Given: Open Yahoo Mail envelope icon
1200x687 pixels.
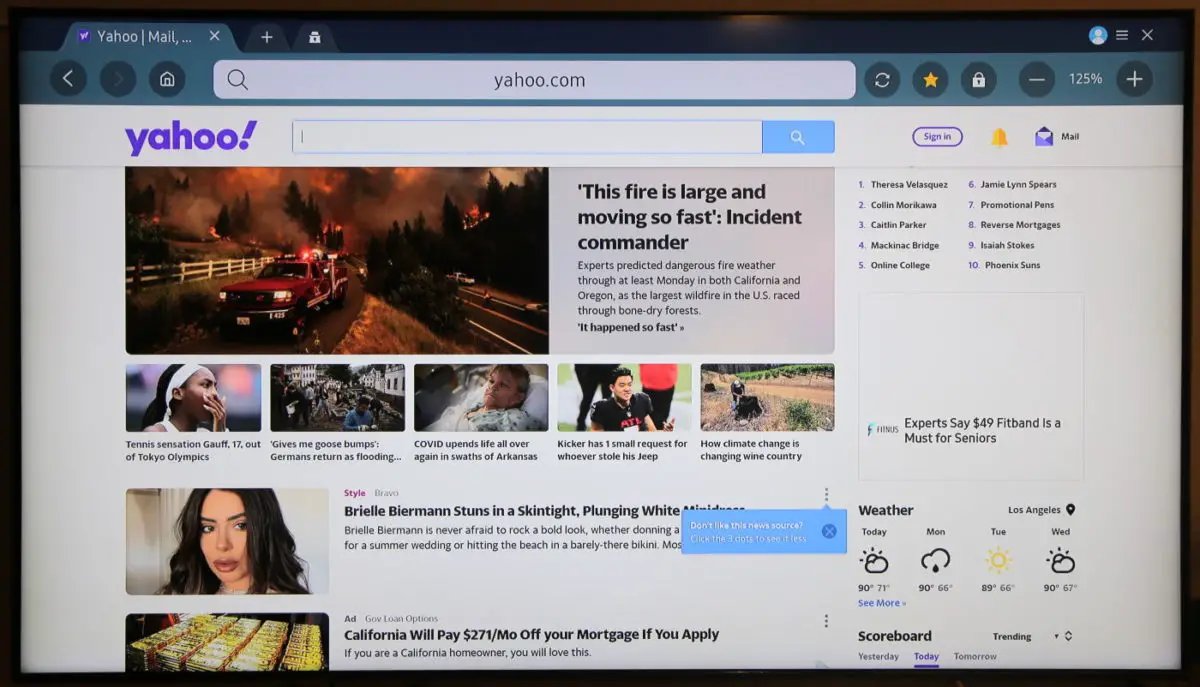Looking at the screenshot, I should [1044, 137].
